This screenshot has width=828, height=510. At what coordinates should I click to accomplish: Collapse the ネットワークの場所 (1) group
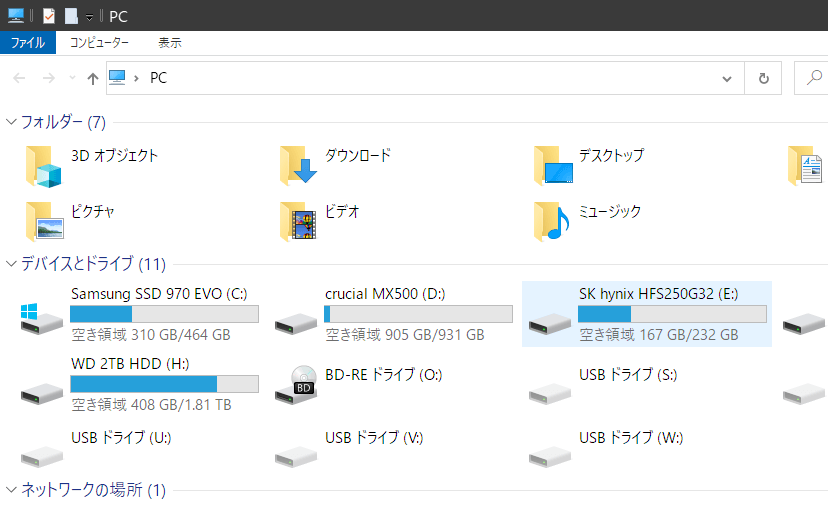[11, 489]
